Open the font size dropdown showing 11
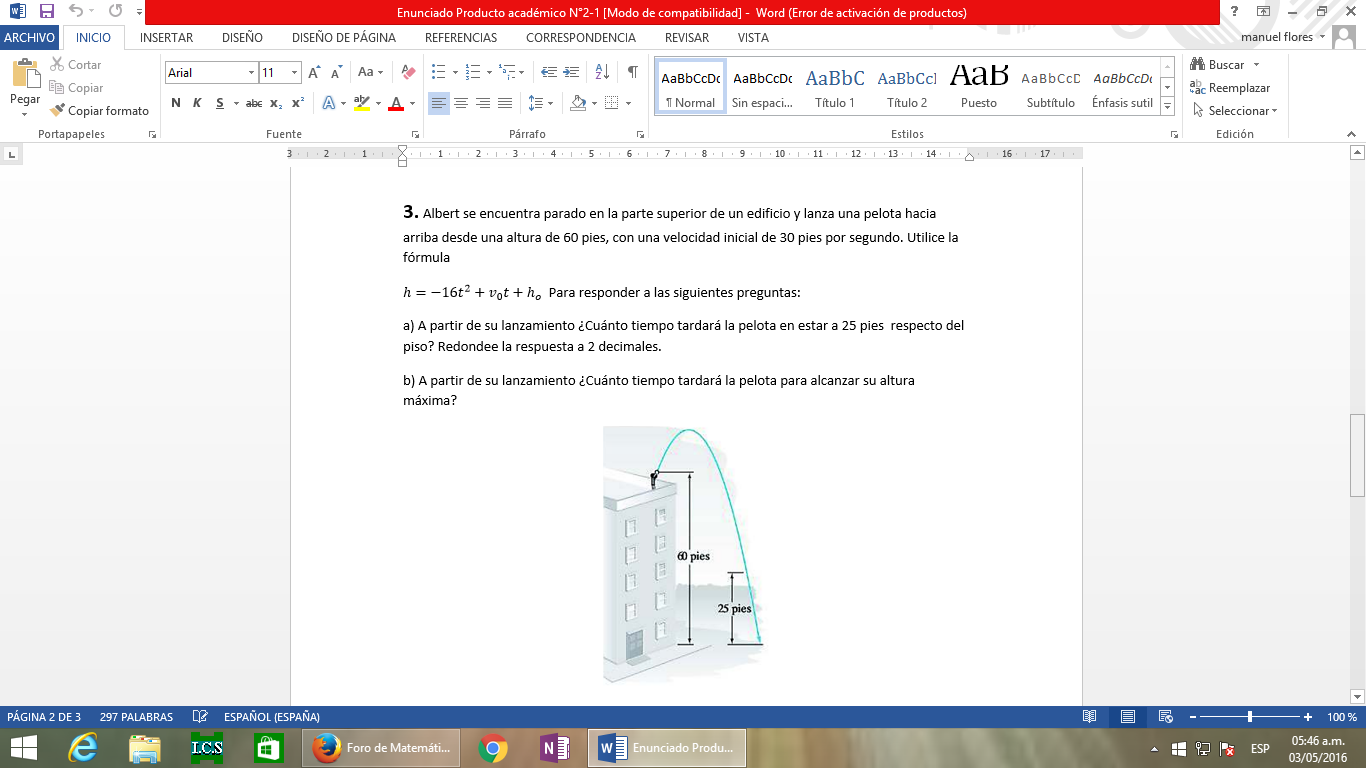Viewport: 1366px width, 768px height. pyautogui.click(x=294, y=73)
